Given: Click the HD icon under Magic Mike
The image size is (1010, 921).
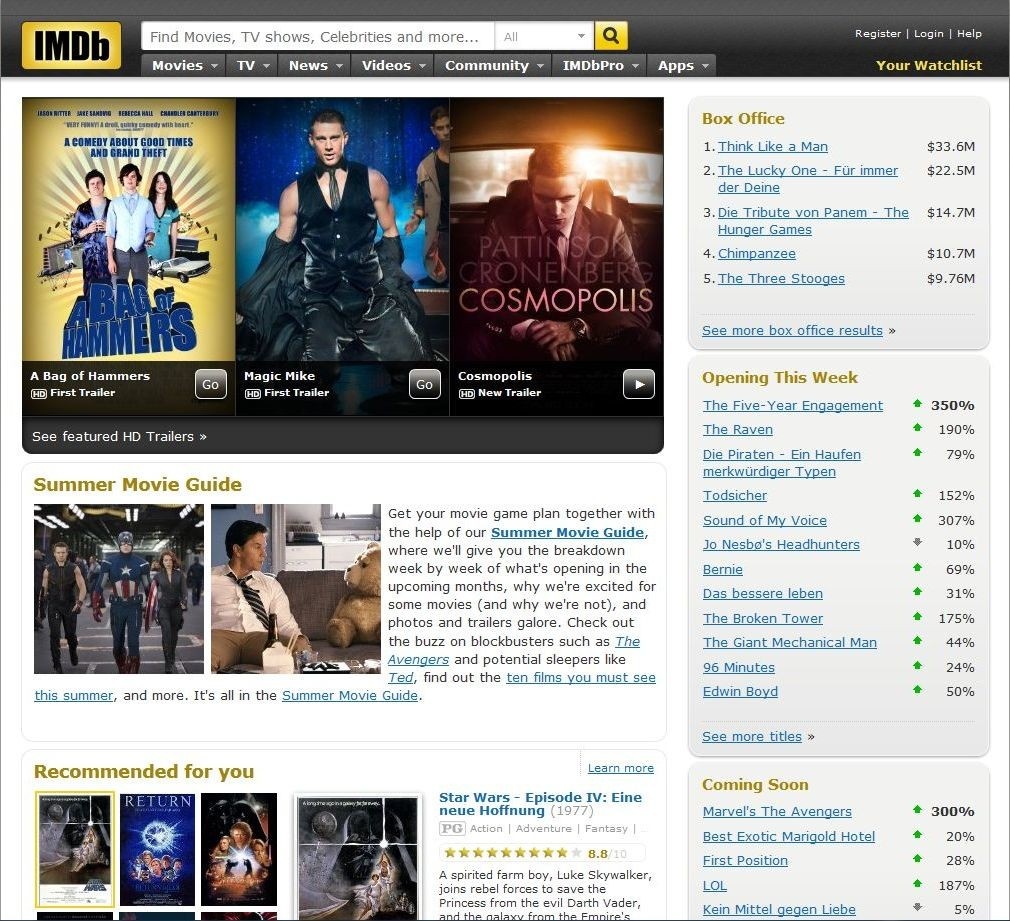Looking at the screenshot, I should pos(252,394).
